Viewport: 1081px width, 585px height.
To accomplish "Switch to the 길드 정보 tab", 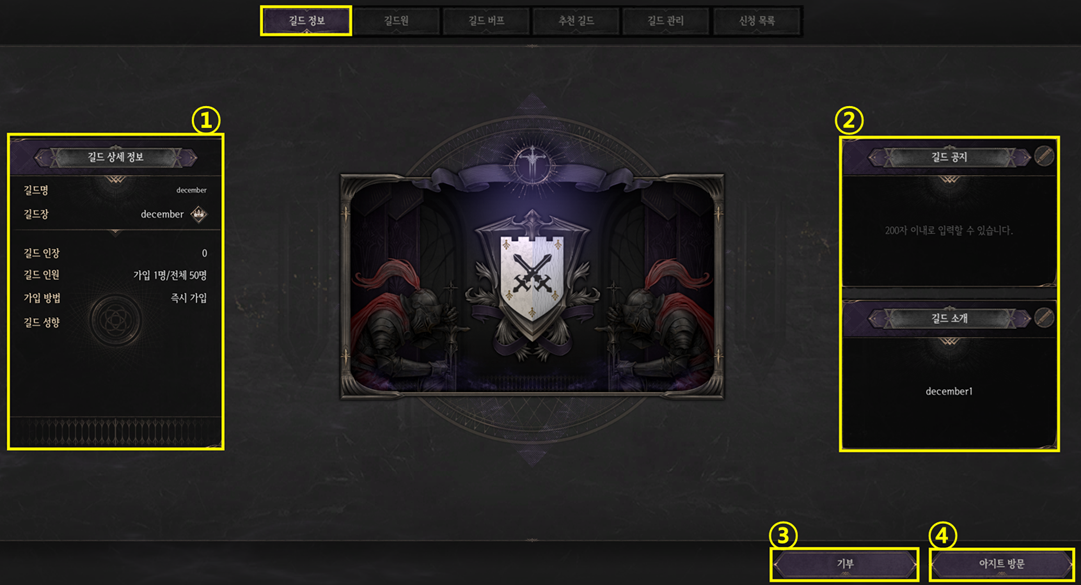I will (306, 21).
